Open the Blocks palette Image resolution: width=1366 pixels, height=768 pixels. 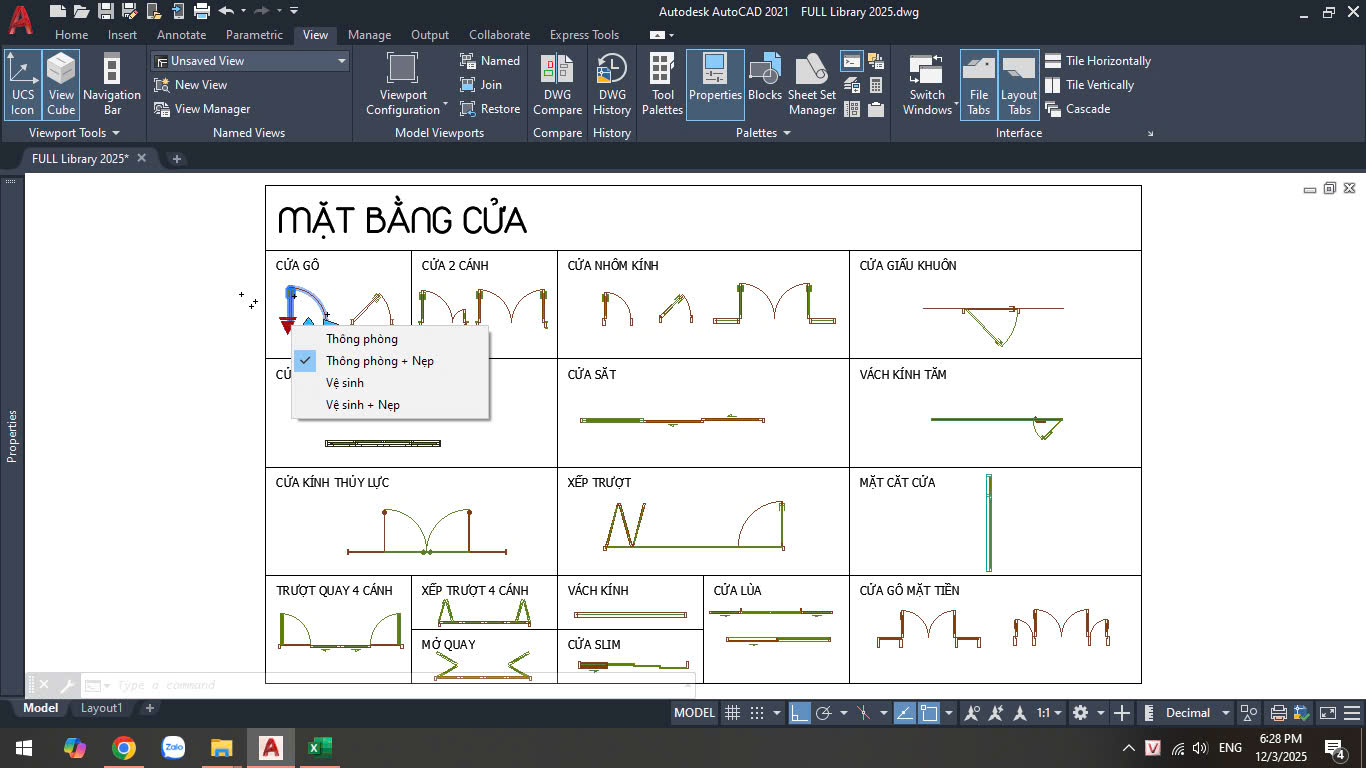(765, 78)
